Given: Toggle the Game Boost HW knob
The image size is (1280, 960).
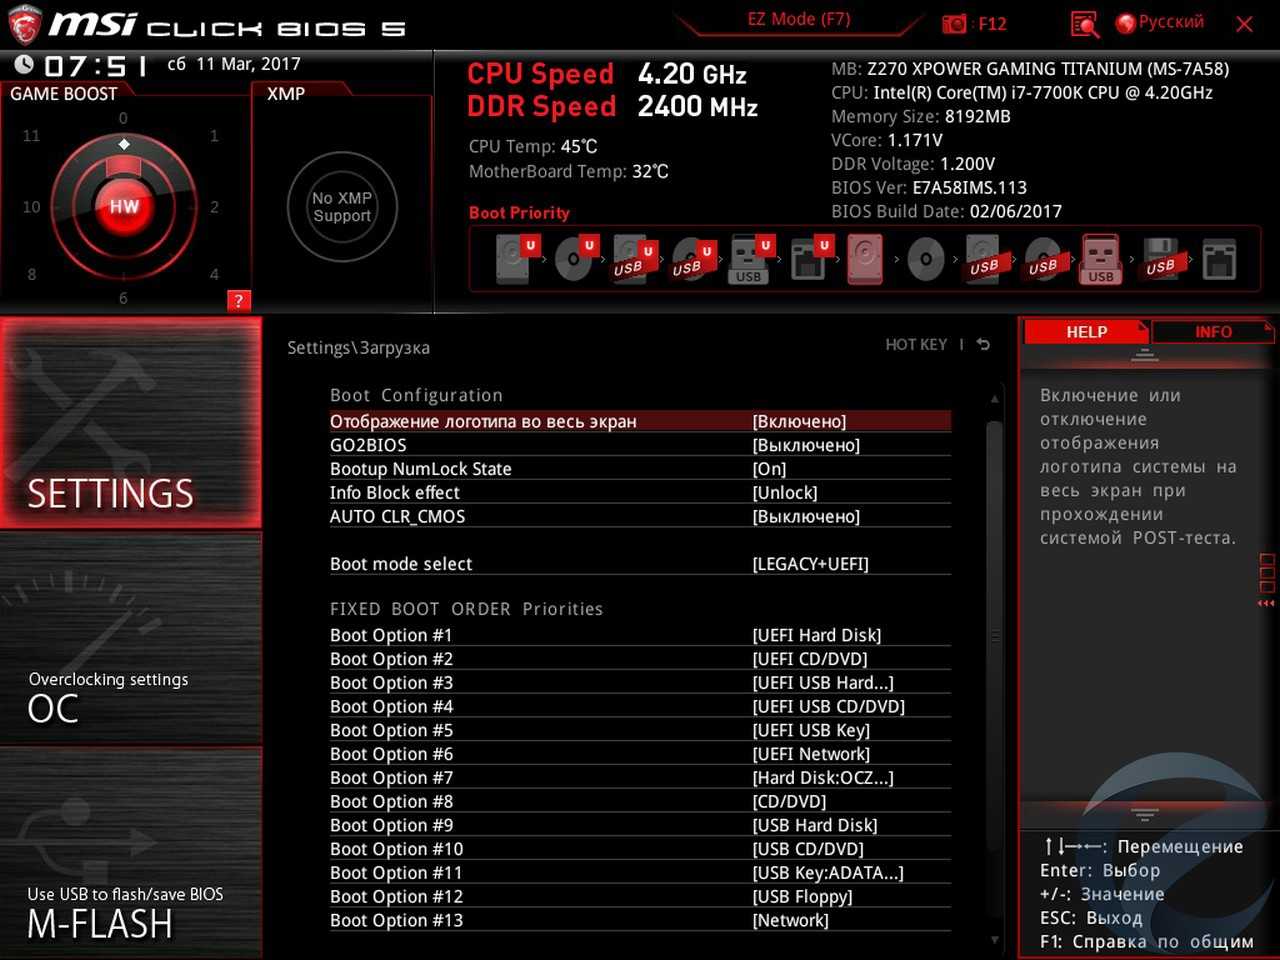Looking at the screenshot, I should (124, 206).
